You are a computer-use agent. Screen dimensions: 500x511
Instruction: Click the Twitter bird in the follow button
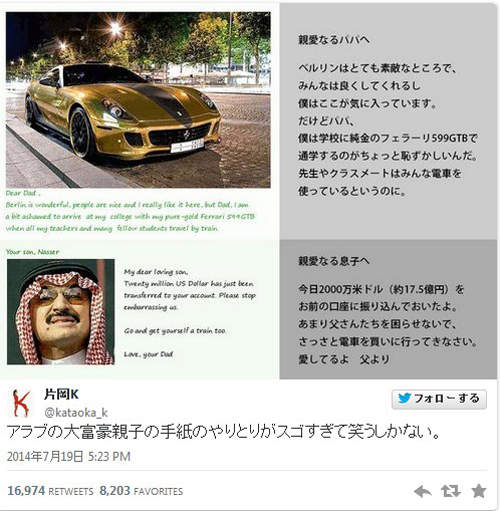[404, 398]
